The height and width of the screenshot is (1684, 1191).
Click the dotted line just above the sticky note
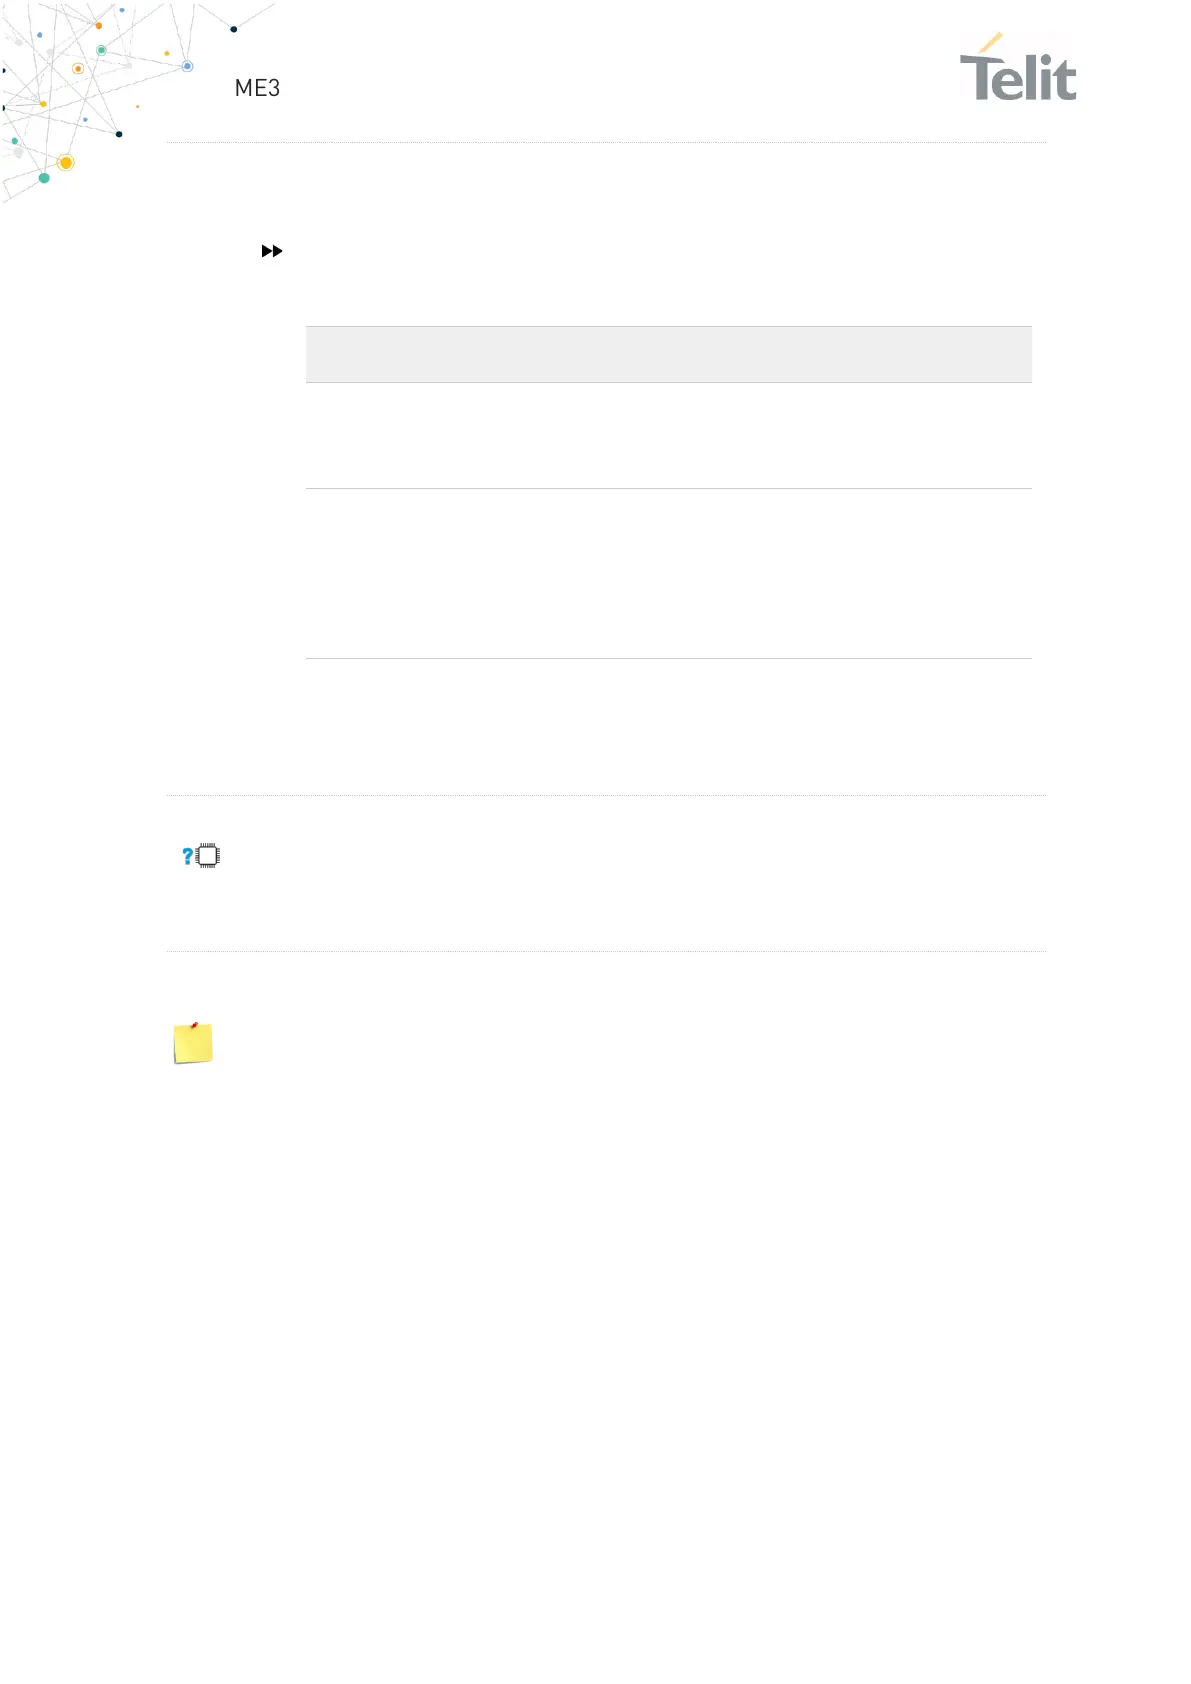pyautogui.click(x=605, y=951)
